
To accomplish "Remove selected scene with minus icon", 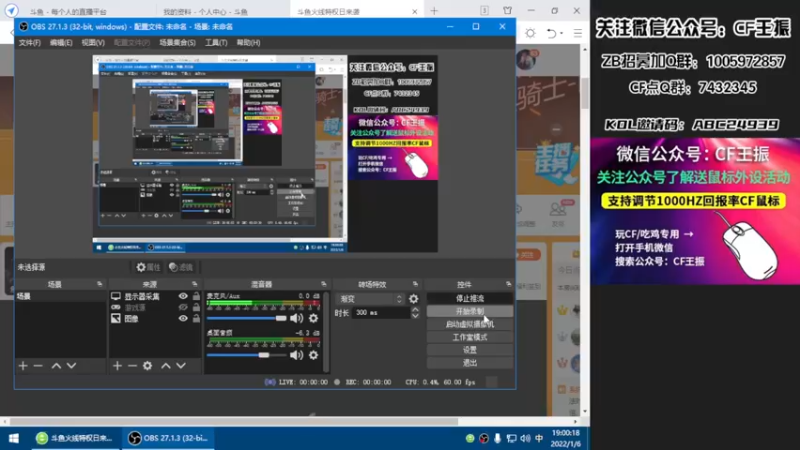I will click(38, 366).
